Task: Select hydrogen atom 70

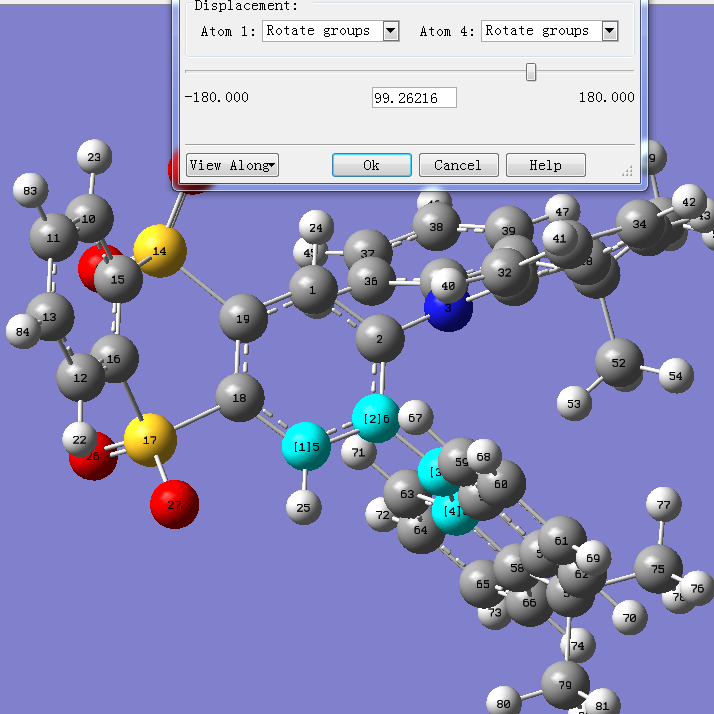Action: (x=630, y=617)
